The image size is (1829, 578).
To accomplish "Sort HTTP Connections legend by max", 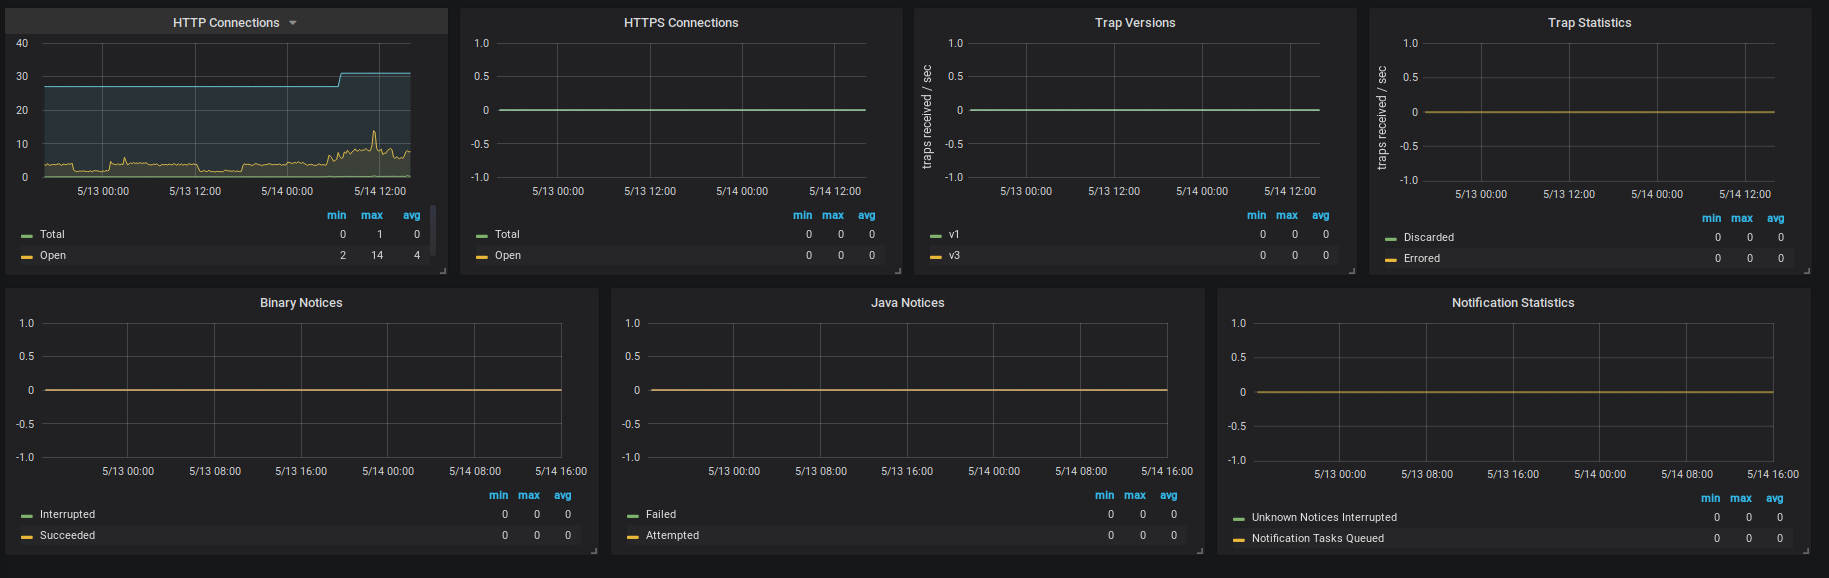I will pos(371,216).
